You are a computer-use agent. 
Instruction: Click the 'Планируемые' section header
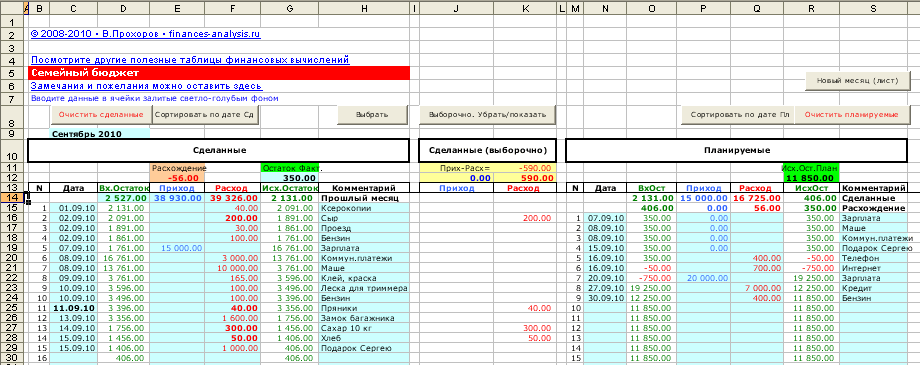click(737, 151)
